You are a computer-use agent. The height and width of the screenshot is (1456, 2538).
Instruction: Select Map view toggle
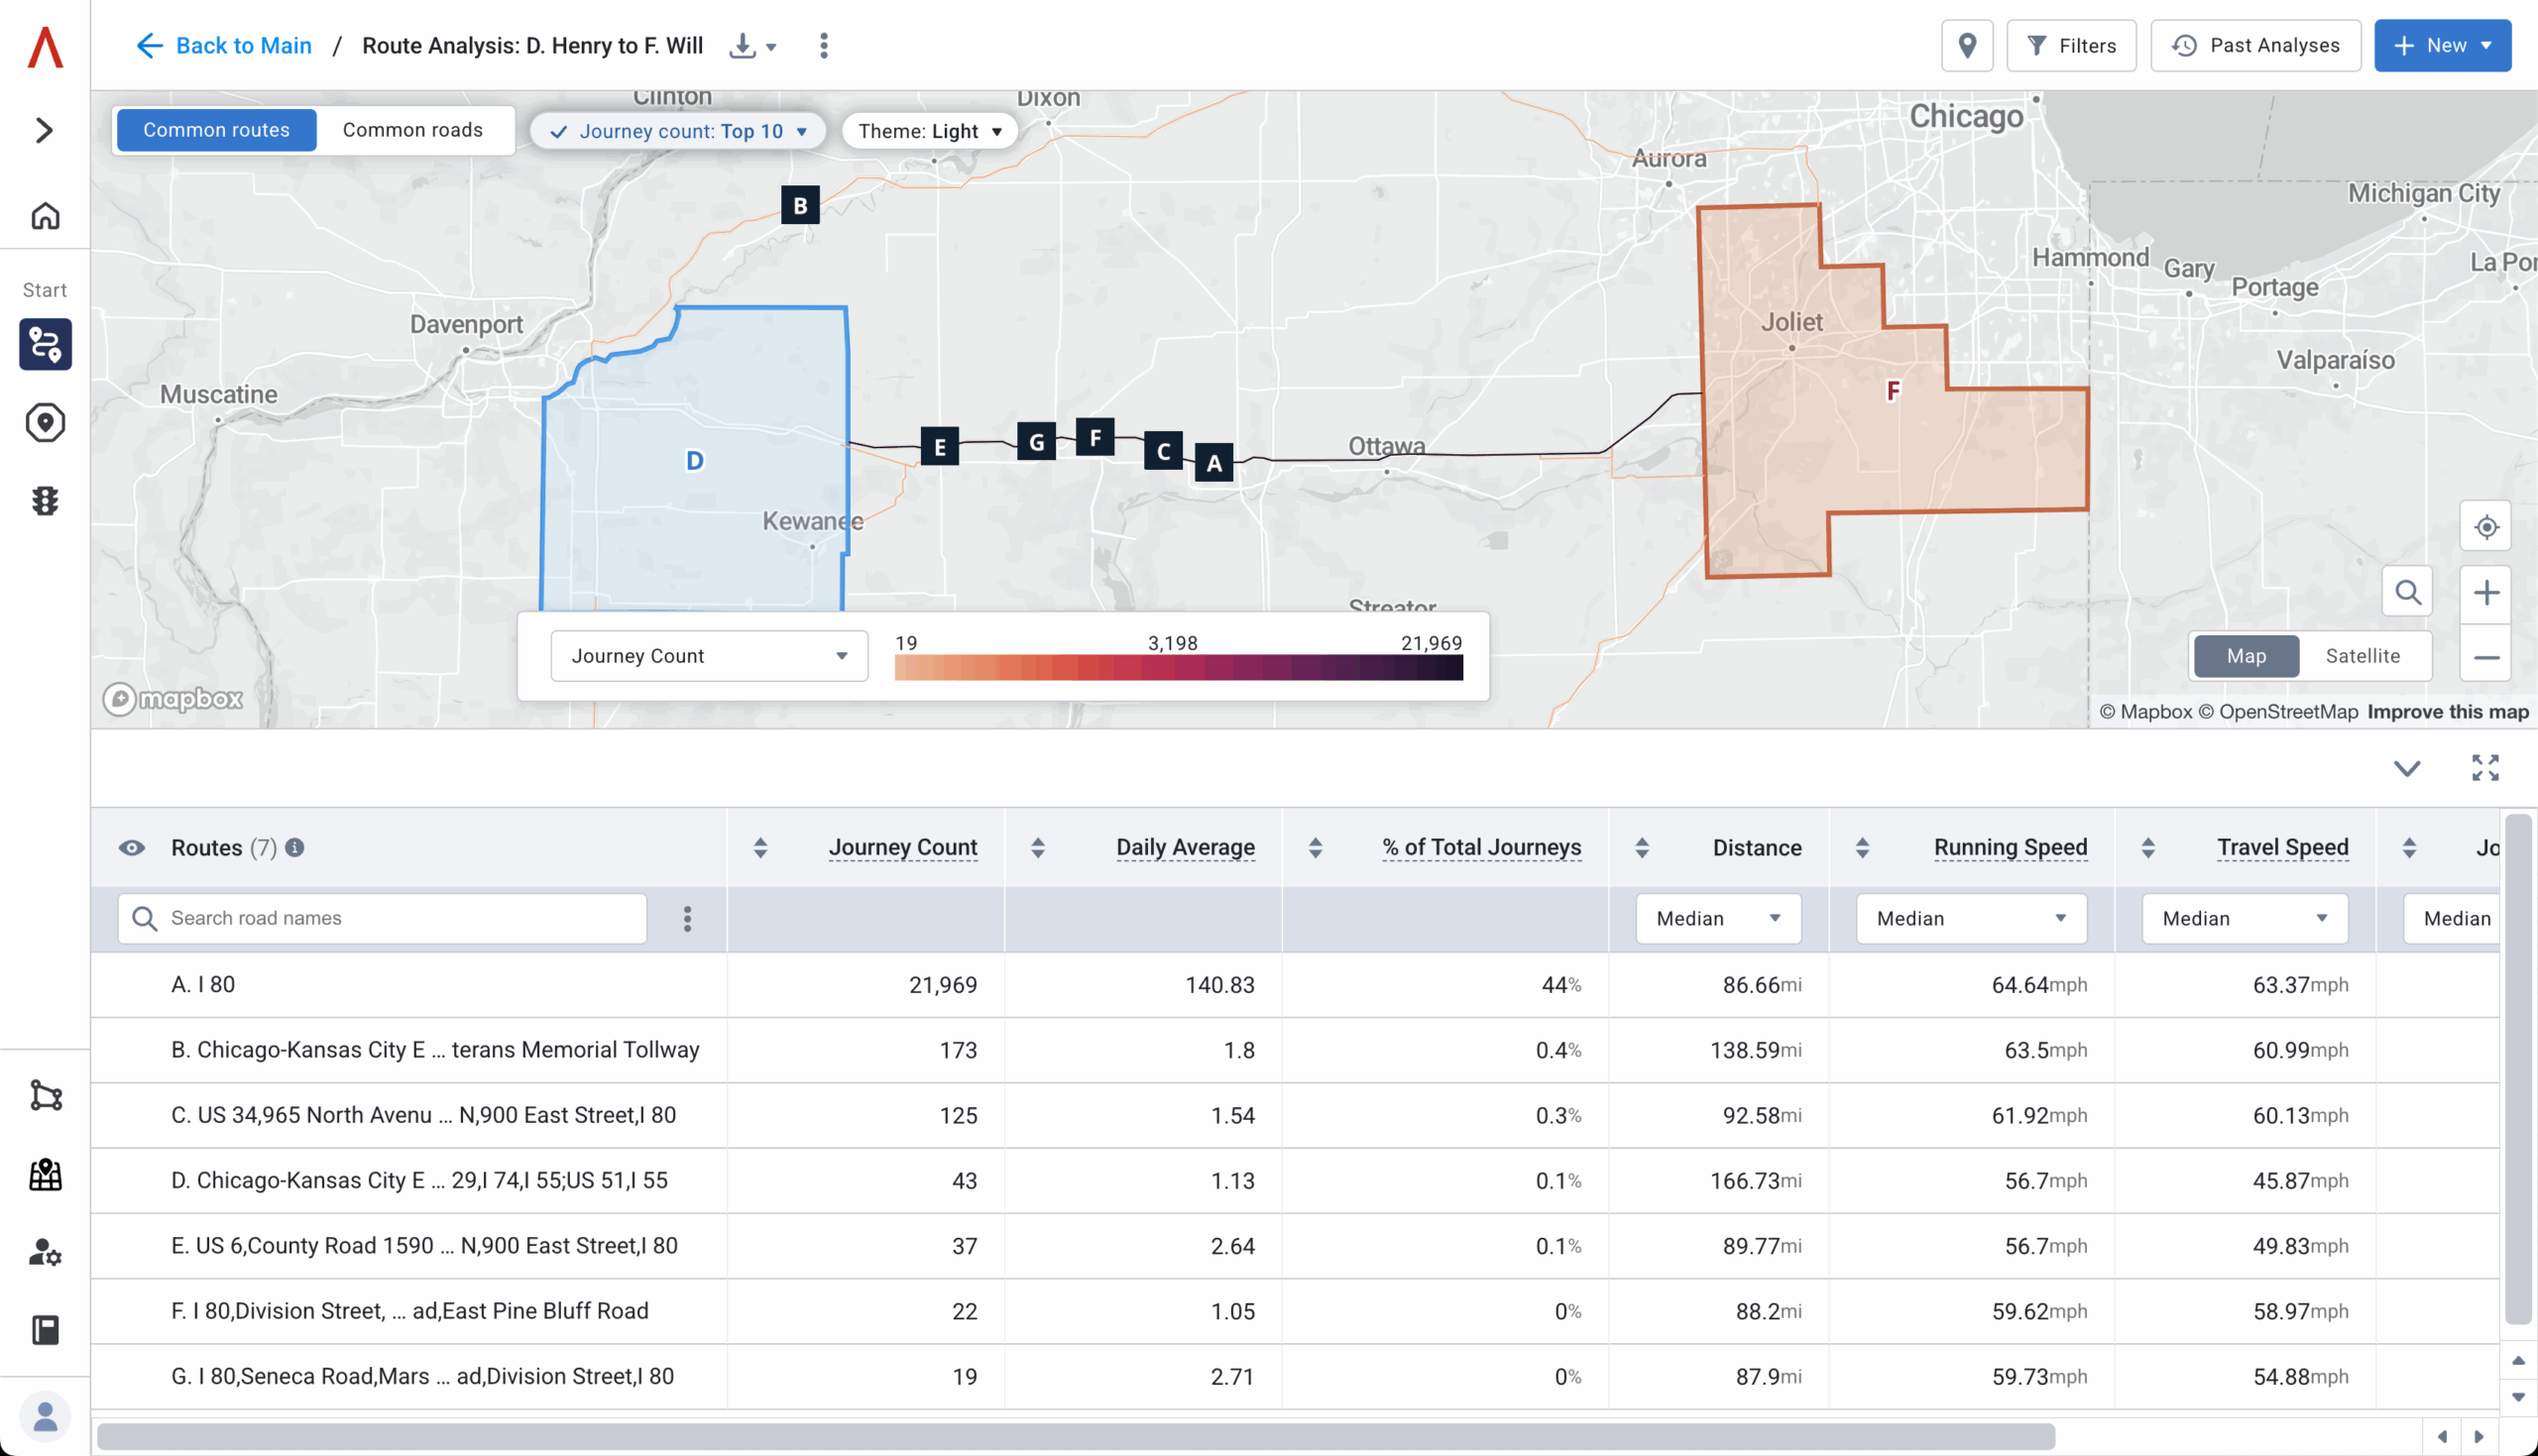[x=2245, y=656]
